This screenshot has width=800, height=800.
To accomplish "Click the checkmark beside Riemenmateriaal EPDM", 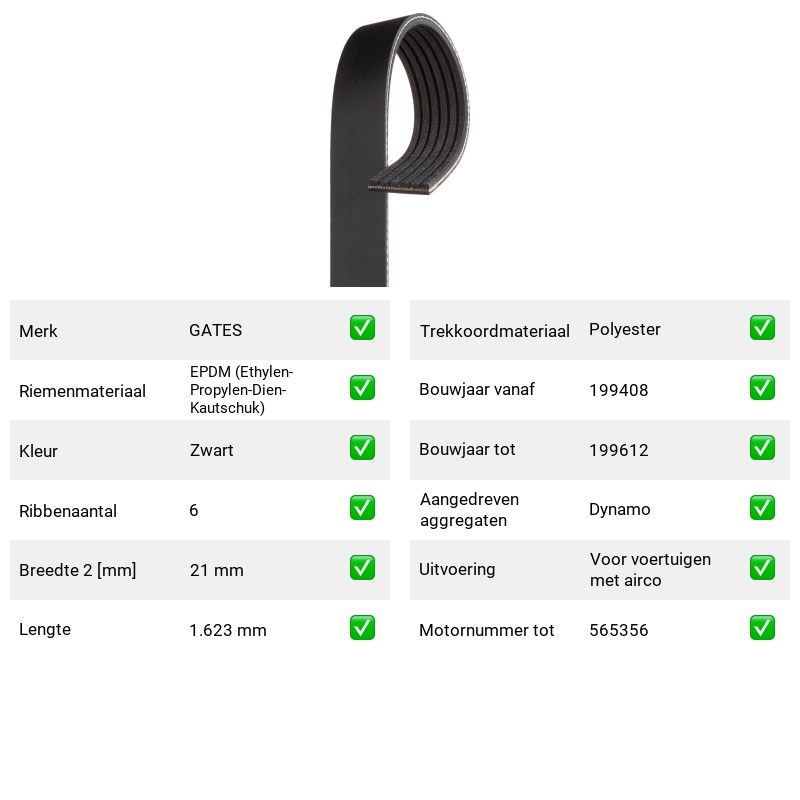I will click(x=362, y=388).
